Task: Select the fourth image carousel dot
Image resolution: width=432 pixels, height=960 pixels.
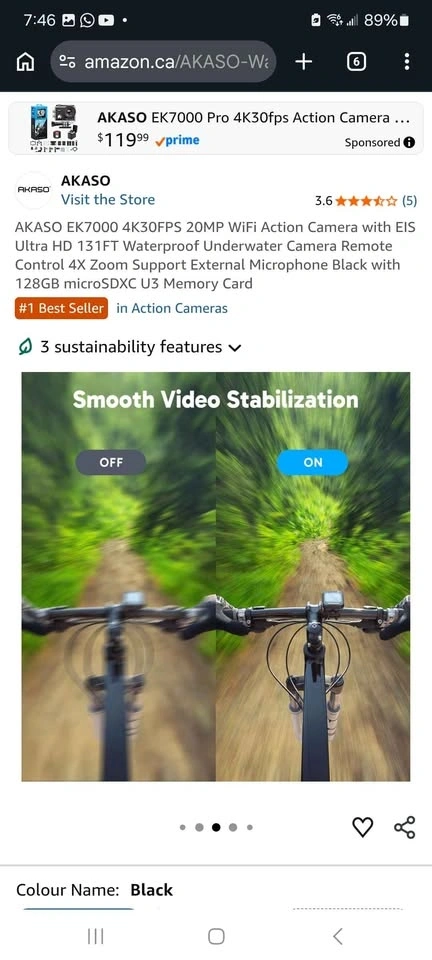Action: pyautogui.click(x=233, y=828)
